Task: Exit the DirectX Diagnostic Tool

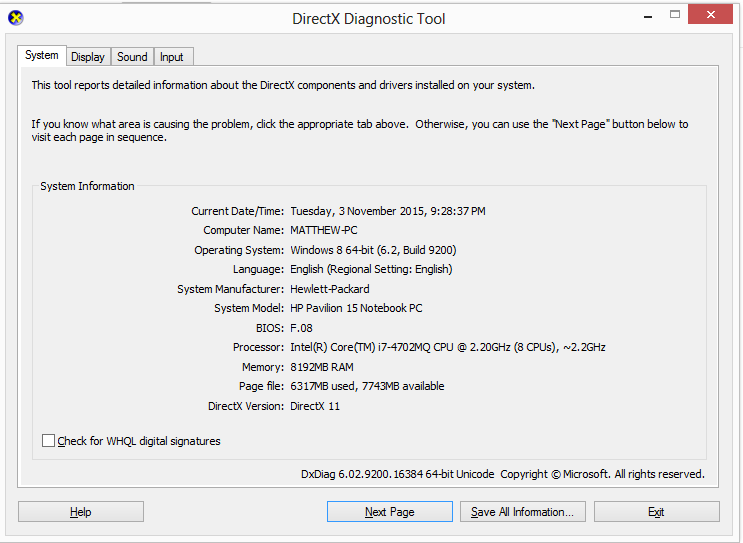Action: 656,512
